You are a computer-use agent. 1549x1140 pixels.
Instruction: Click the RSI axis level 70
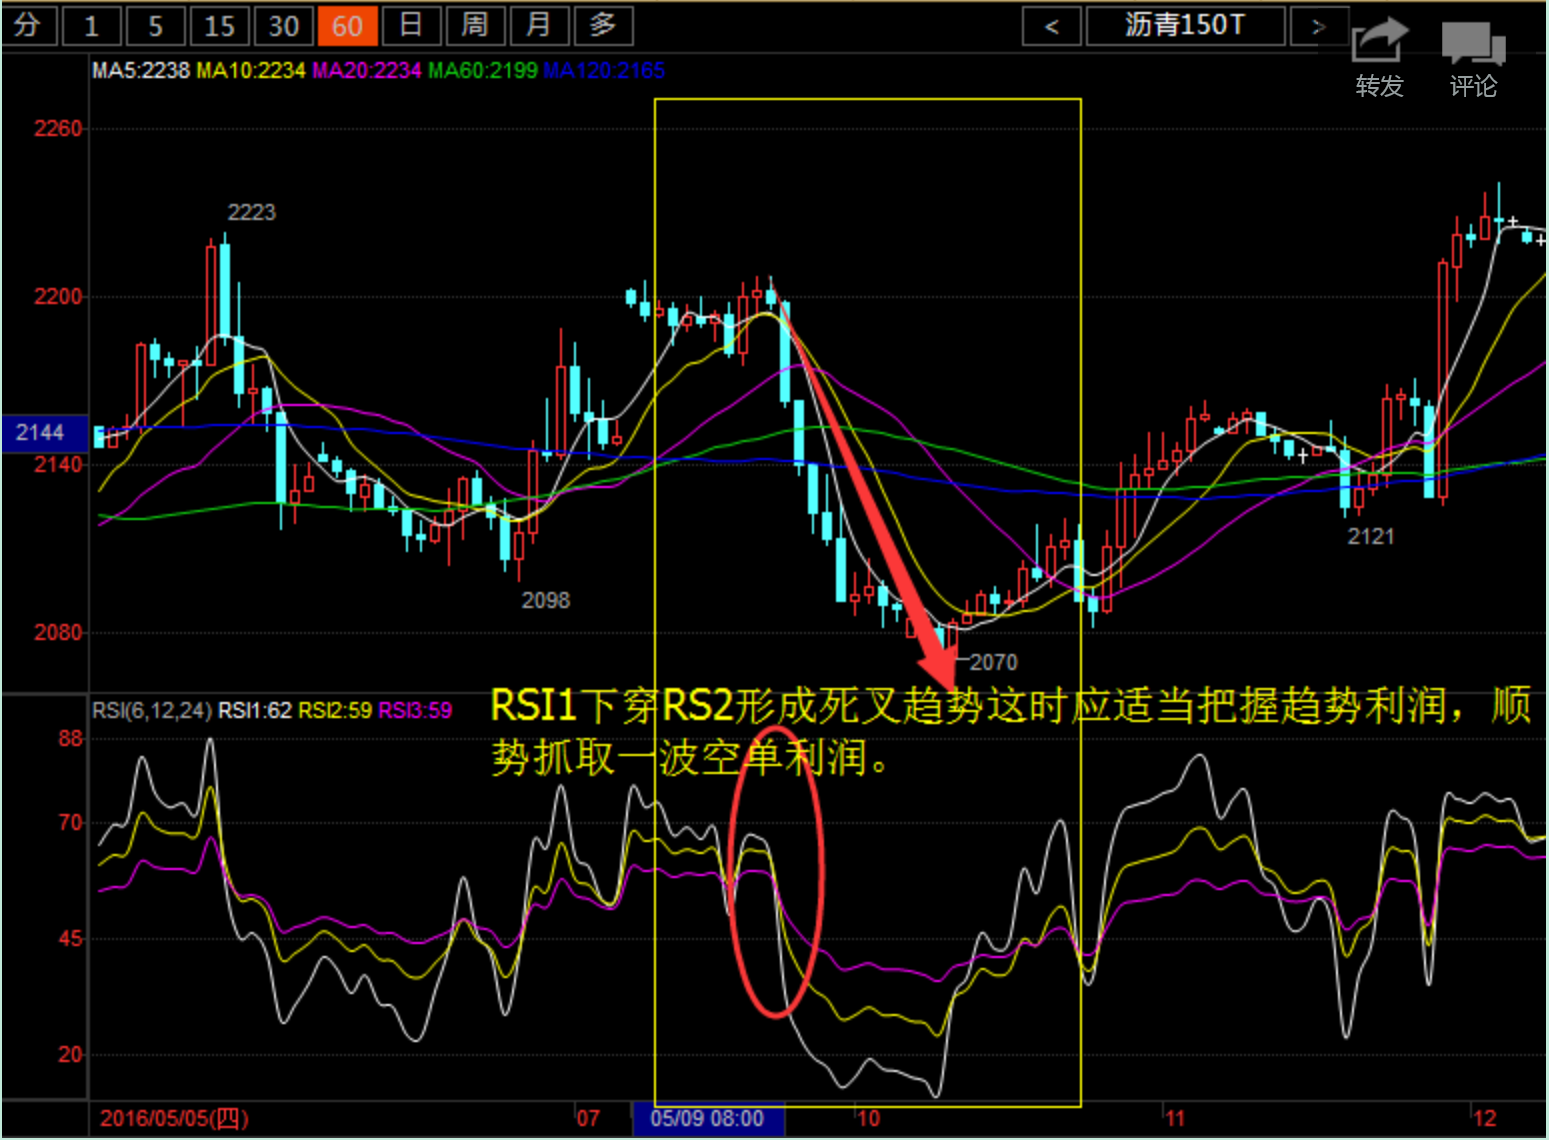coord(71,822)
